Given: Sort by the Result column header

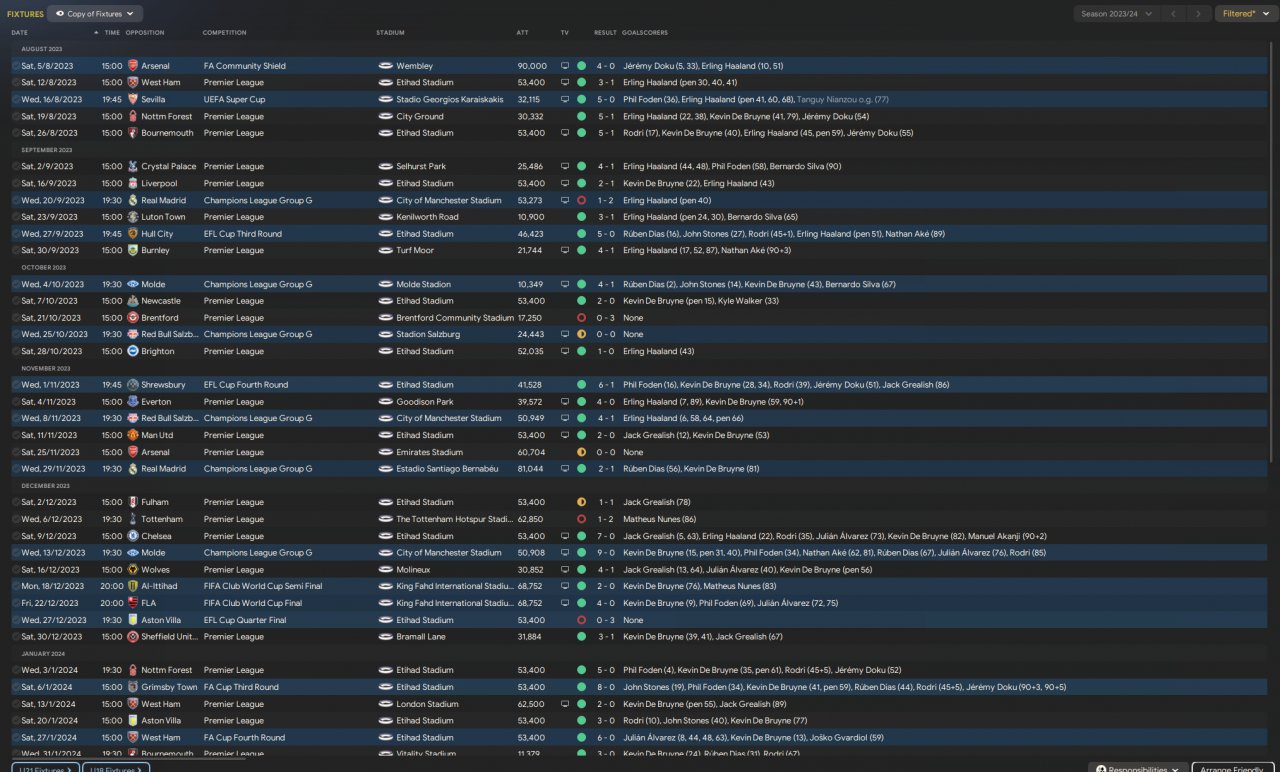Looking at the screenshot, I should (x=605, y=33).
